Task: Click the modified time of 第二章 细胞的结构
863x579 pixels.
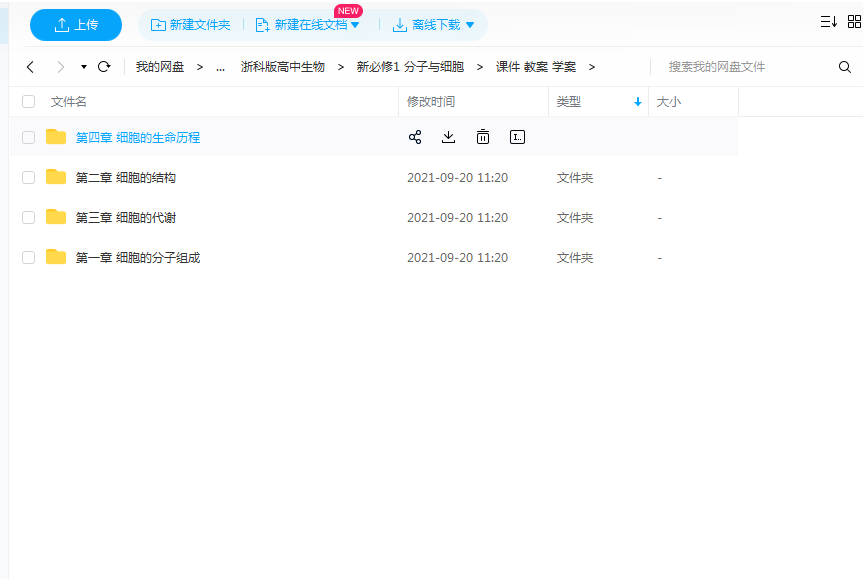Action: coord(457,178)
